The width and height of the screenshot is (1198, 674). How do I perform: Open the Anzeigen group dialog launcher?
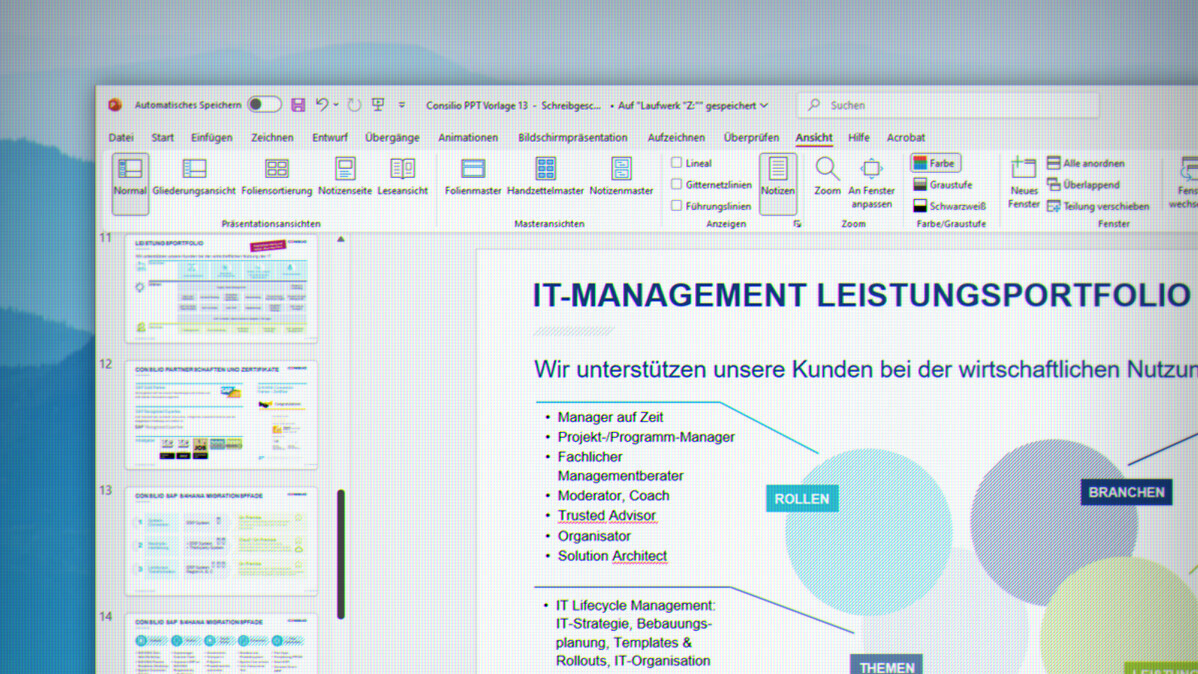point(797,224)
